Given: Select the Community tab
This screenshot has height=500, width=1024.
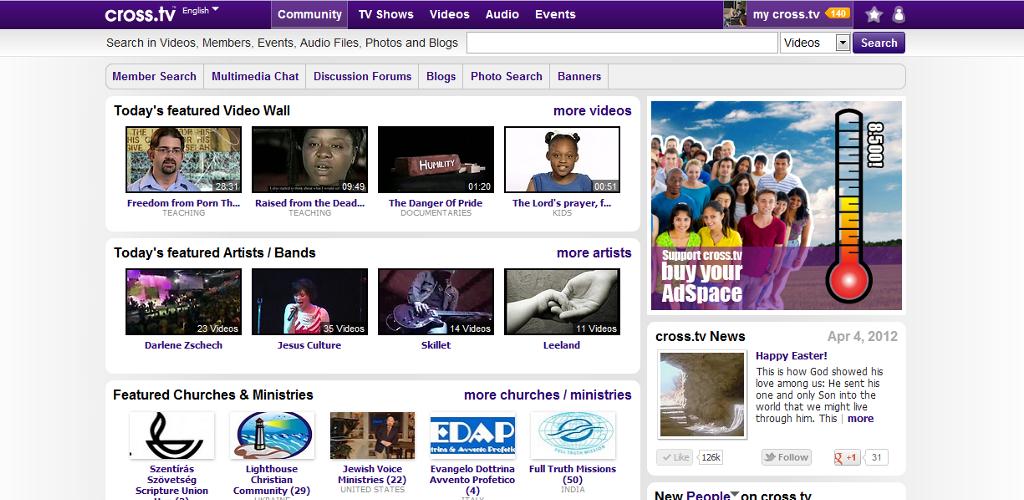Looking at the screenshot, I should [x=310, y=14].
